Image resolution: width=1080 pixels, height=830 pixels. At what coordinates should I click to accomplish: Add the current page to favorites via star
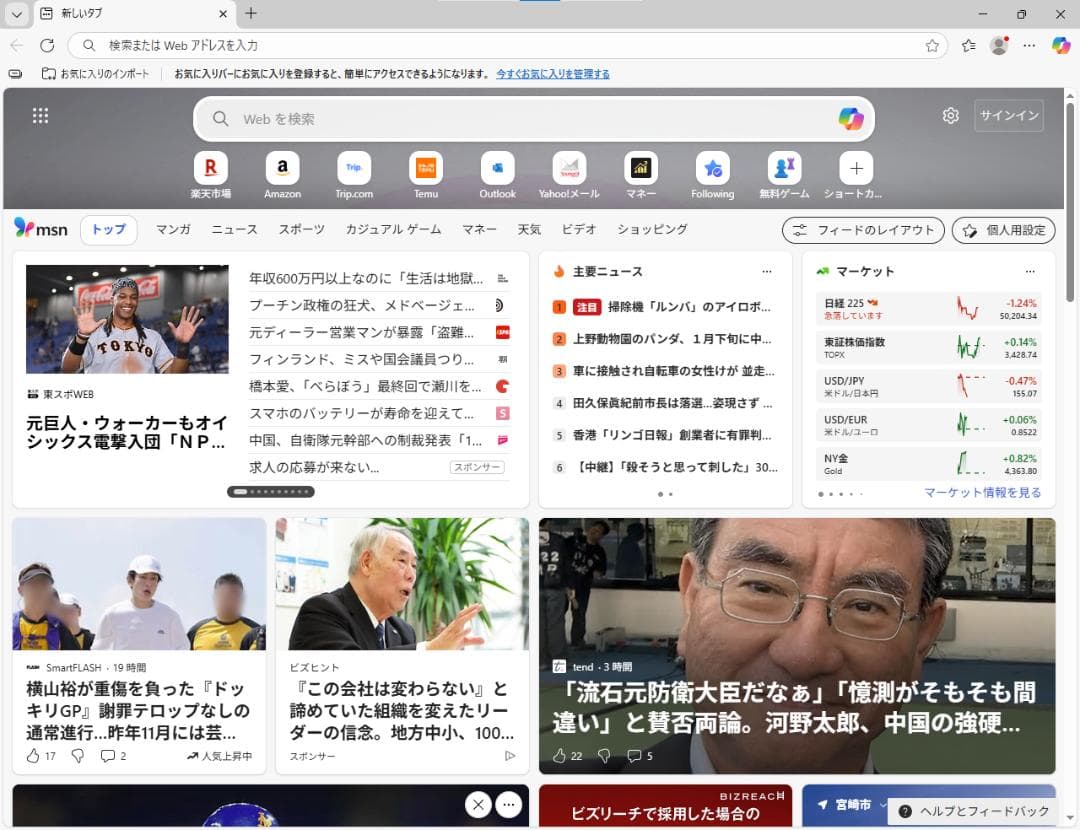click(x=931, y=45)
